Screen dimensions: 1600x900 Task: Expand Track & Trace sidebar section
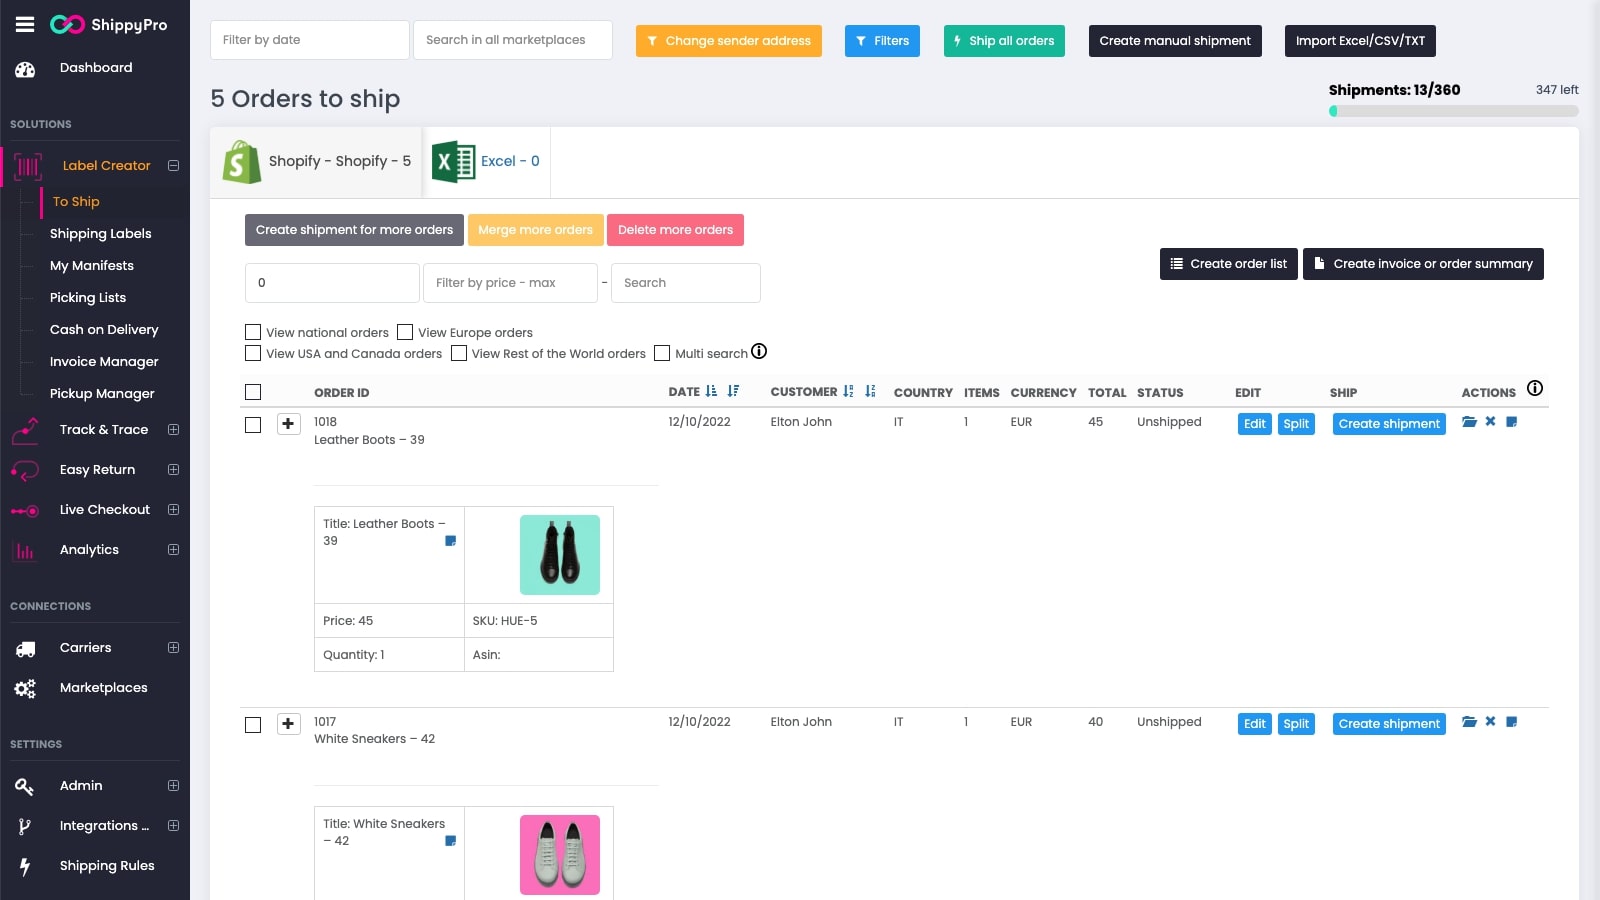(173, 430)
